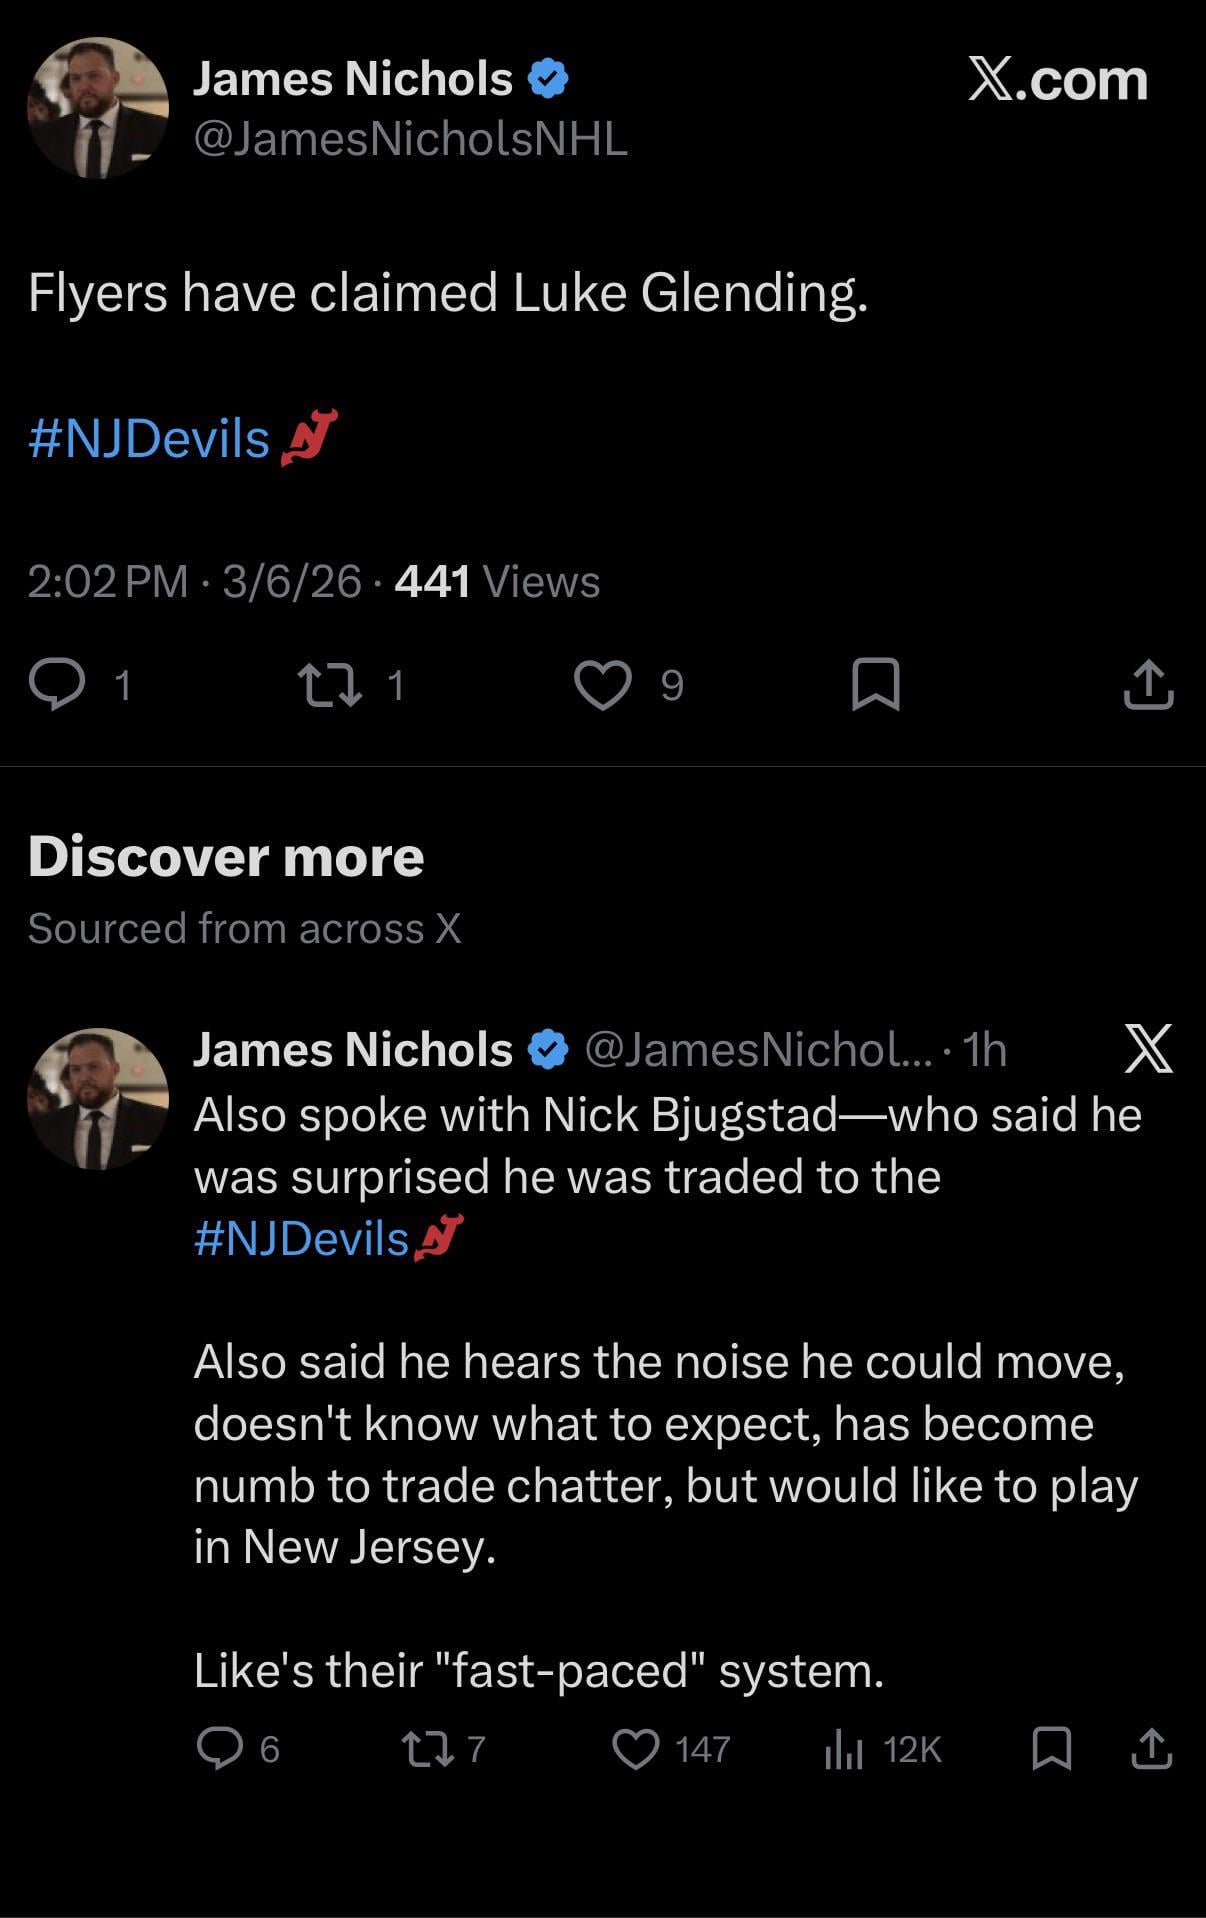Like the Nick Bjugstad tweet
This screenshot has width=1206, height=1918.
click(x=636, y=1749)
